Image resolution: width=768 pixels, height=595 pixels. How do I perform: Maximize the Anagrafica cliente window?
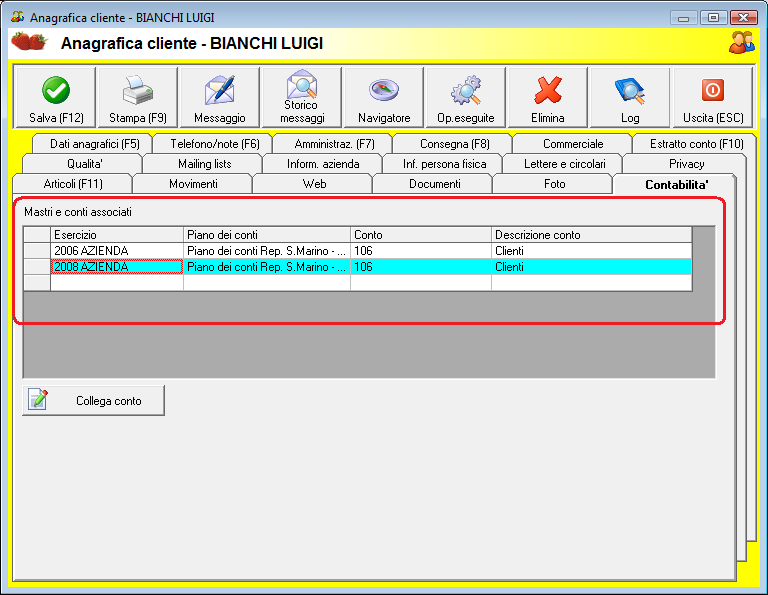pyautogui.click(x=713, y=18)
